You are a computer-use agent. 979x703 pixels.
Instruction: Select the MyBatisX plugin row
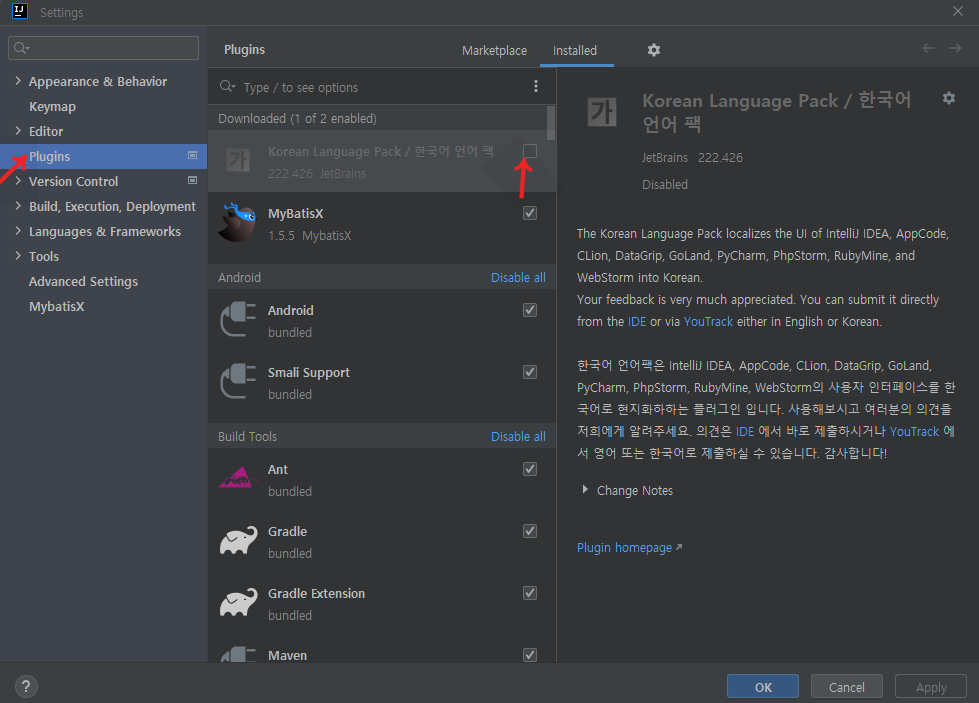(381, 224)
